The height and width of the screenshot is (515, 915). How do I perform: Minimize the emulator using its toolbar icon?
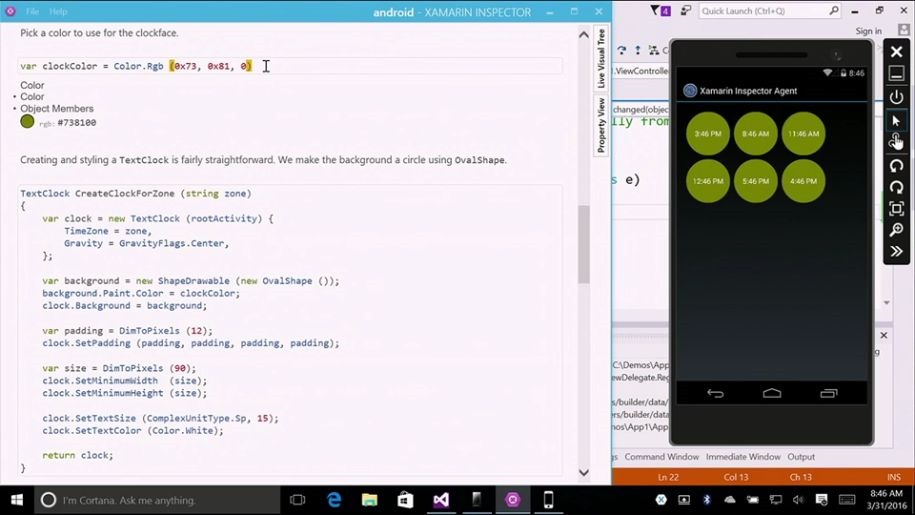click(x=896, y=74)
